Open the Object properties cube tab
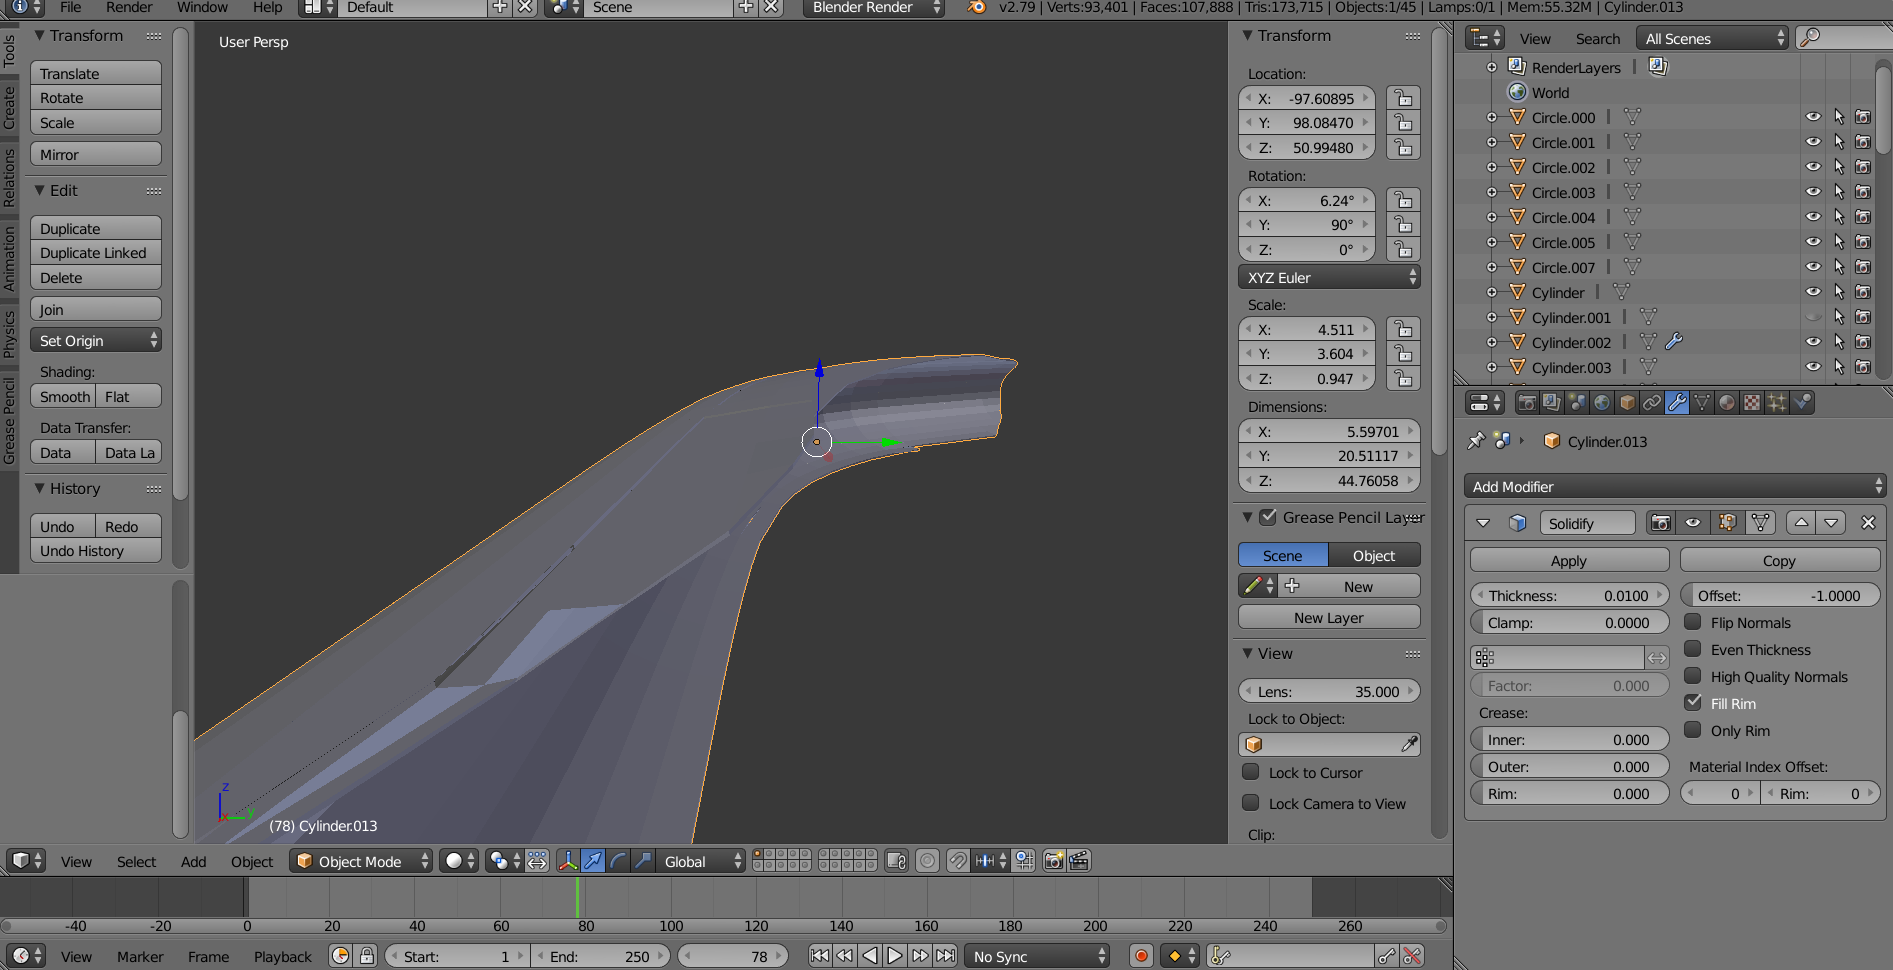This screenshot has height=970, width=1893. pyautogui.click(x=1627, y=402)
